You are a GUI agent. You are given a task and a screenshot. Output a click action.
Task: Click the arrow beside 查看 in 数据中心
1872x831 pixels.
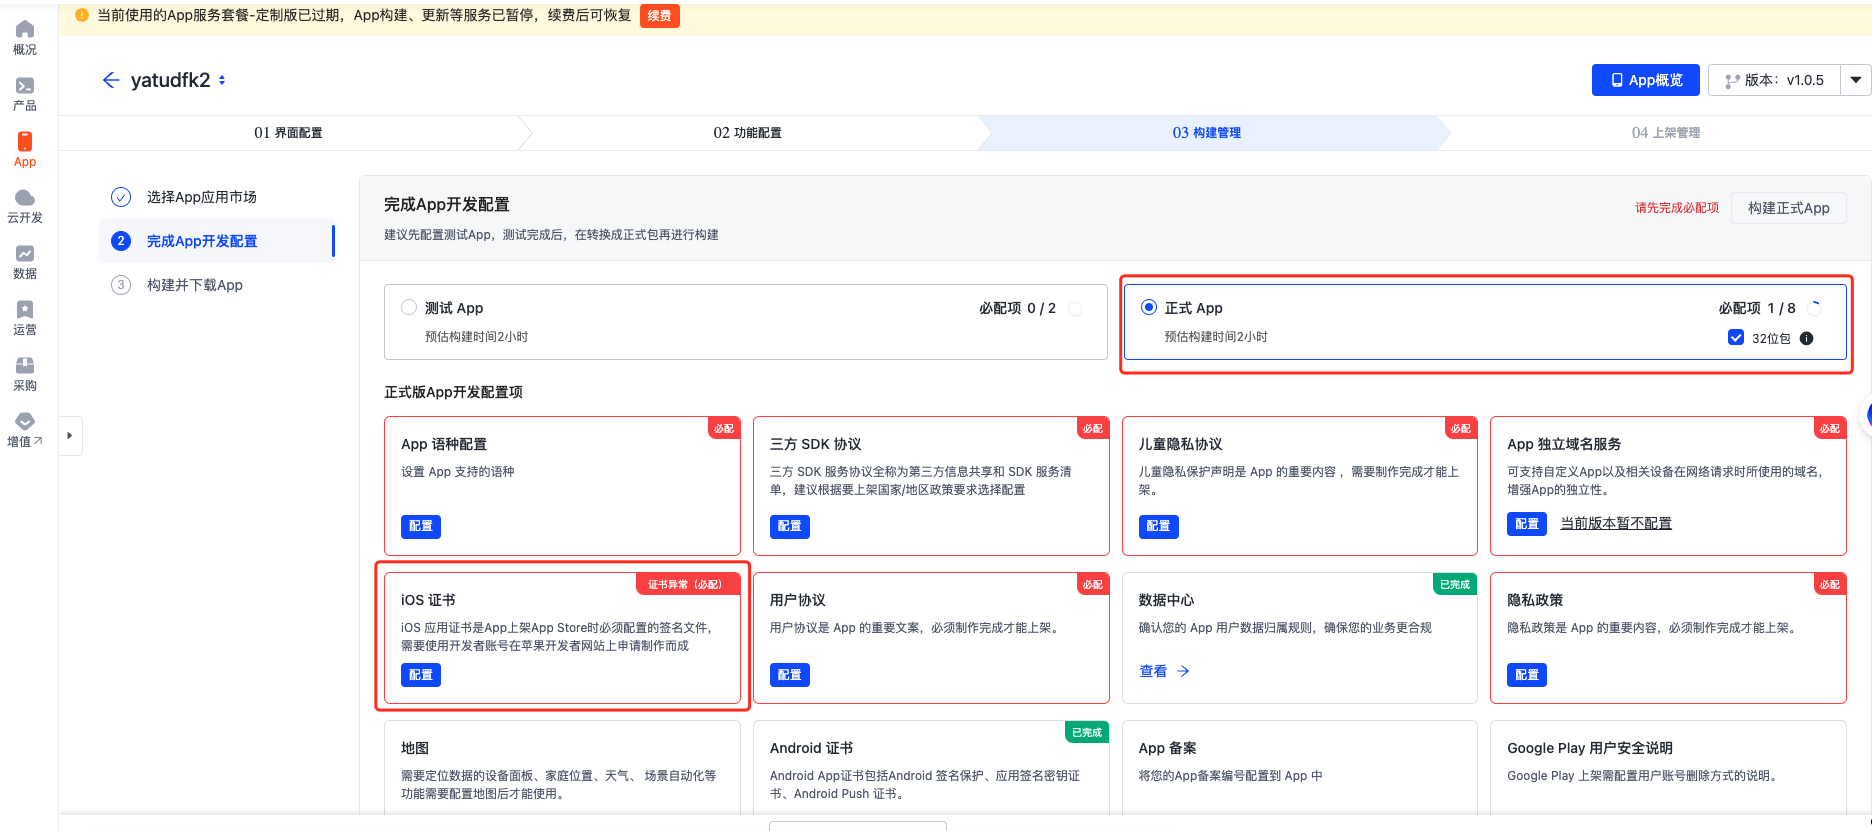[x=1183, y=671]
